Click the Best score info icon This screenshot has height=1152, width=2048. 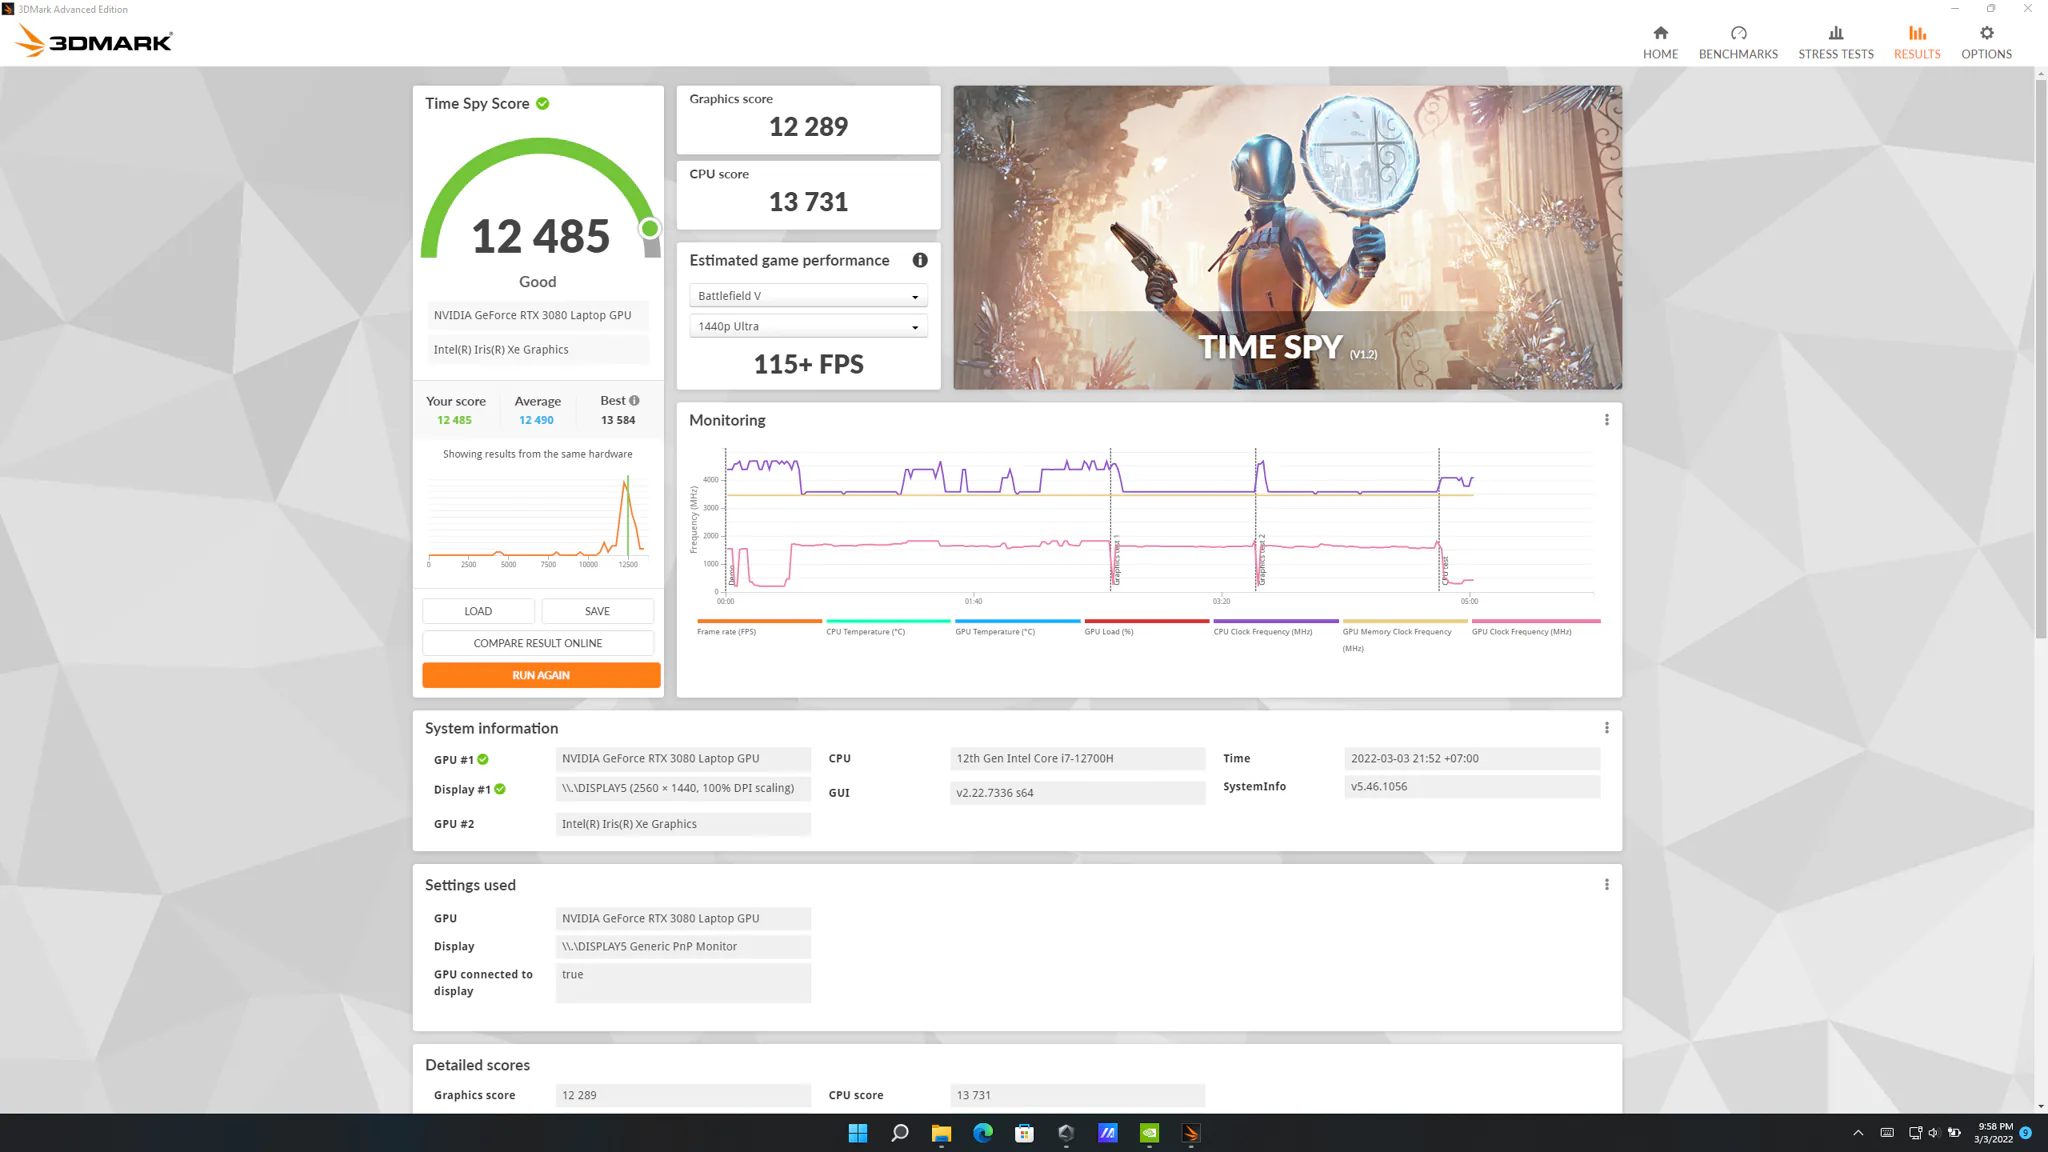pyautogui.click(x=634, y=400)
